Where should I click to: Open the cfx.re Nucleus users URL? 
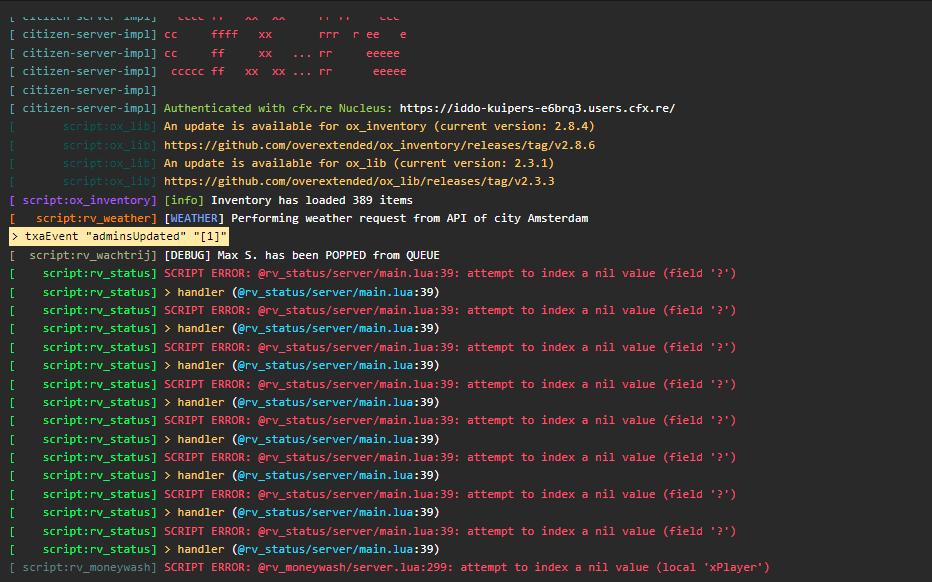537,108
